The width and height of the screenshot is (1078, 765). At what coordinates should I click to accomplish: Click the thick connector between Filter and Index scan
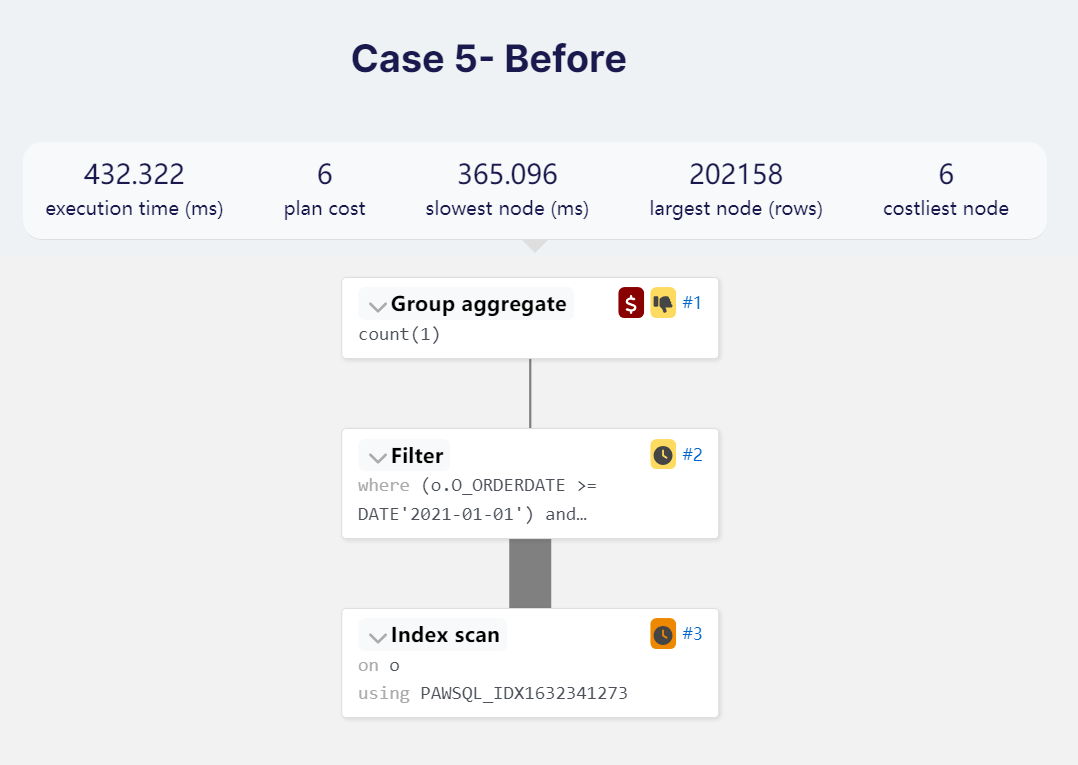(530, 573)
